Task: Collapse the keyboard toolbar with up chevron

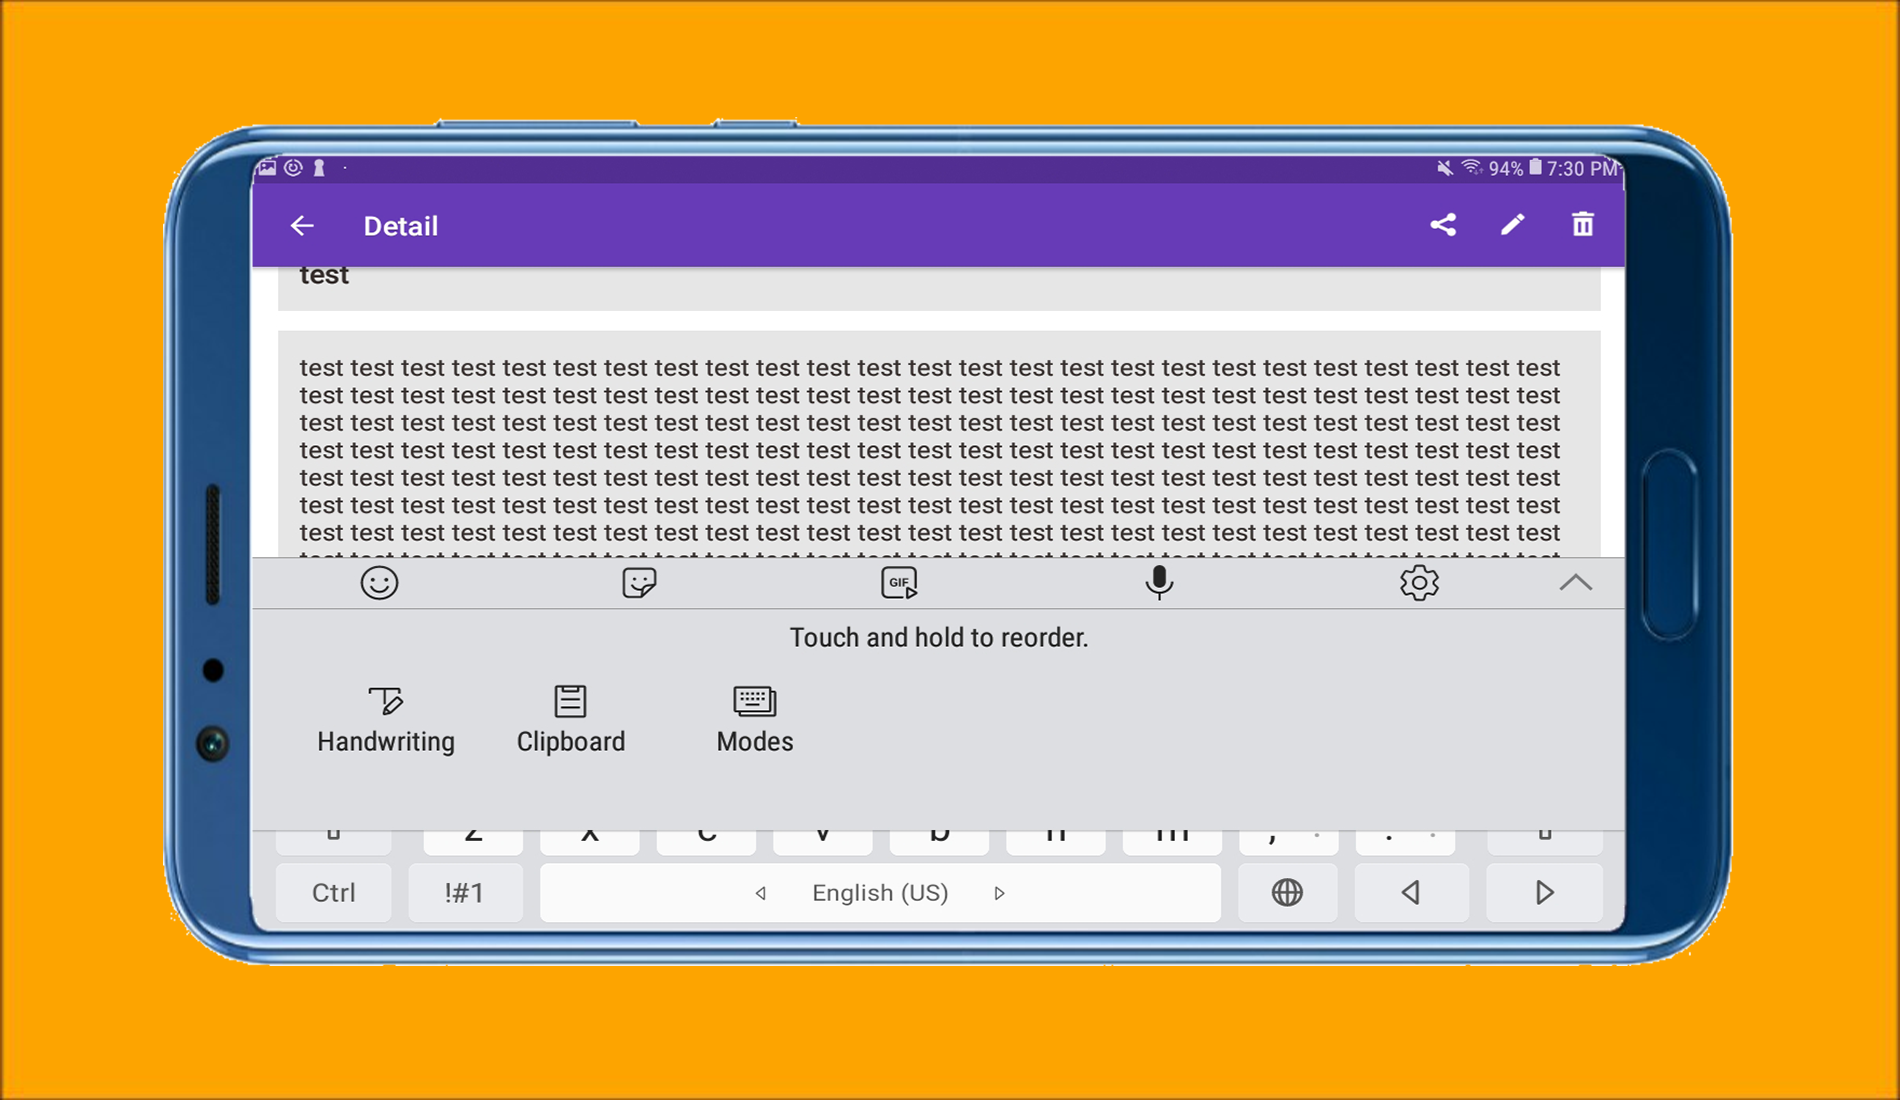Action: tap(1576, 583)
